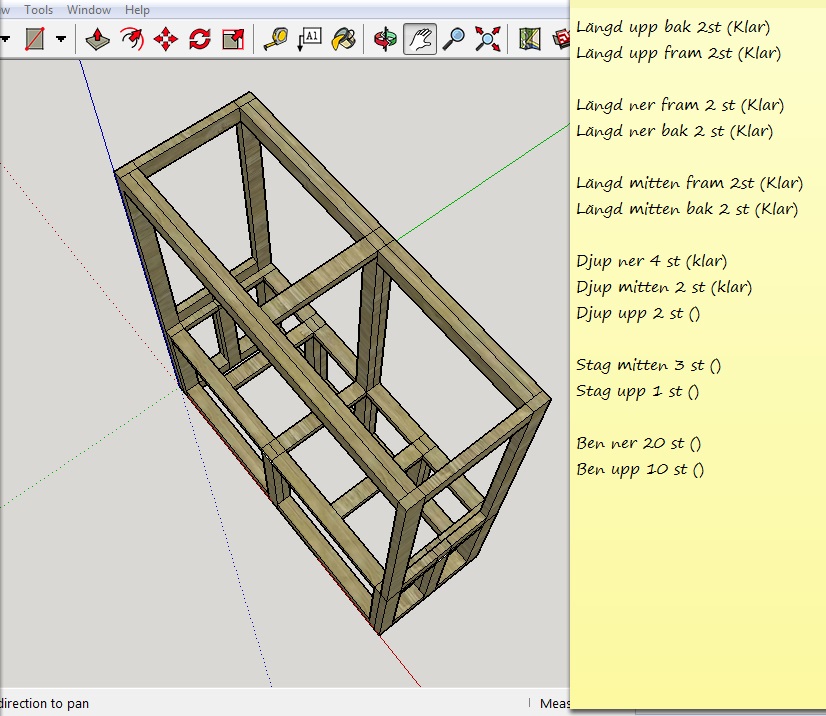Click the sticky note line 'Ben ner 20 st ()'
The image size is (826, 716).
click(638, 443)
